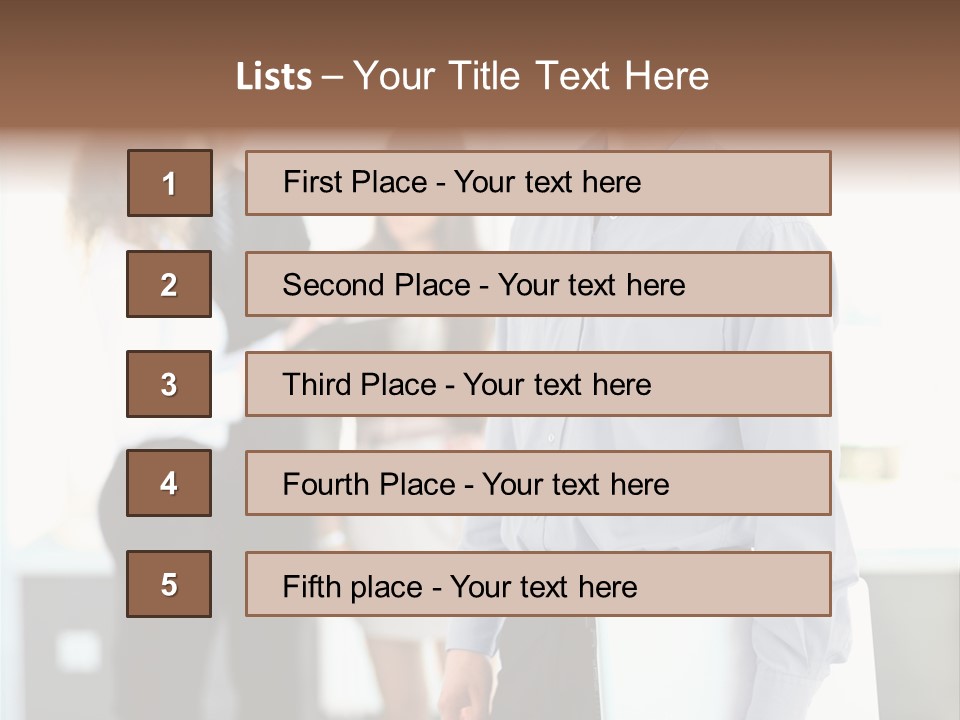Click empty right end of Fifth place bar
Screen dimensions: 960x720
pyautogui.click(x=760, y=584)
